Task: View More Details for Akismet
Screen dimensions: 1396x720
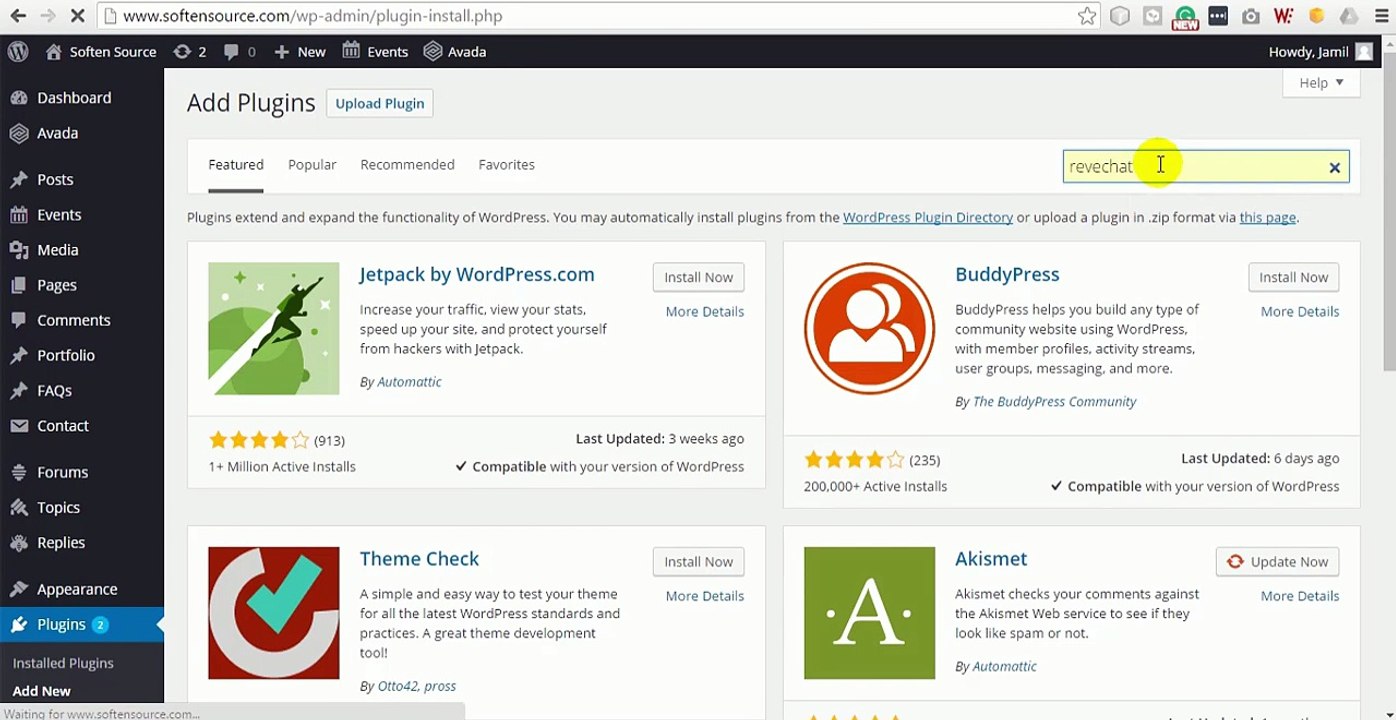Action: 1300,596
